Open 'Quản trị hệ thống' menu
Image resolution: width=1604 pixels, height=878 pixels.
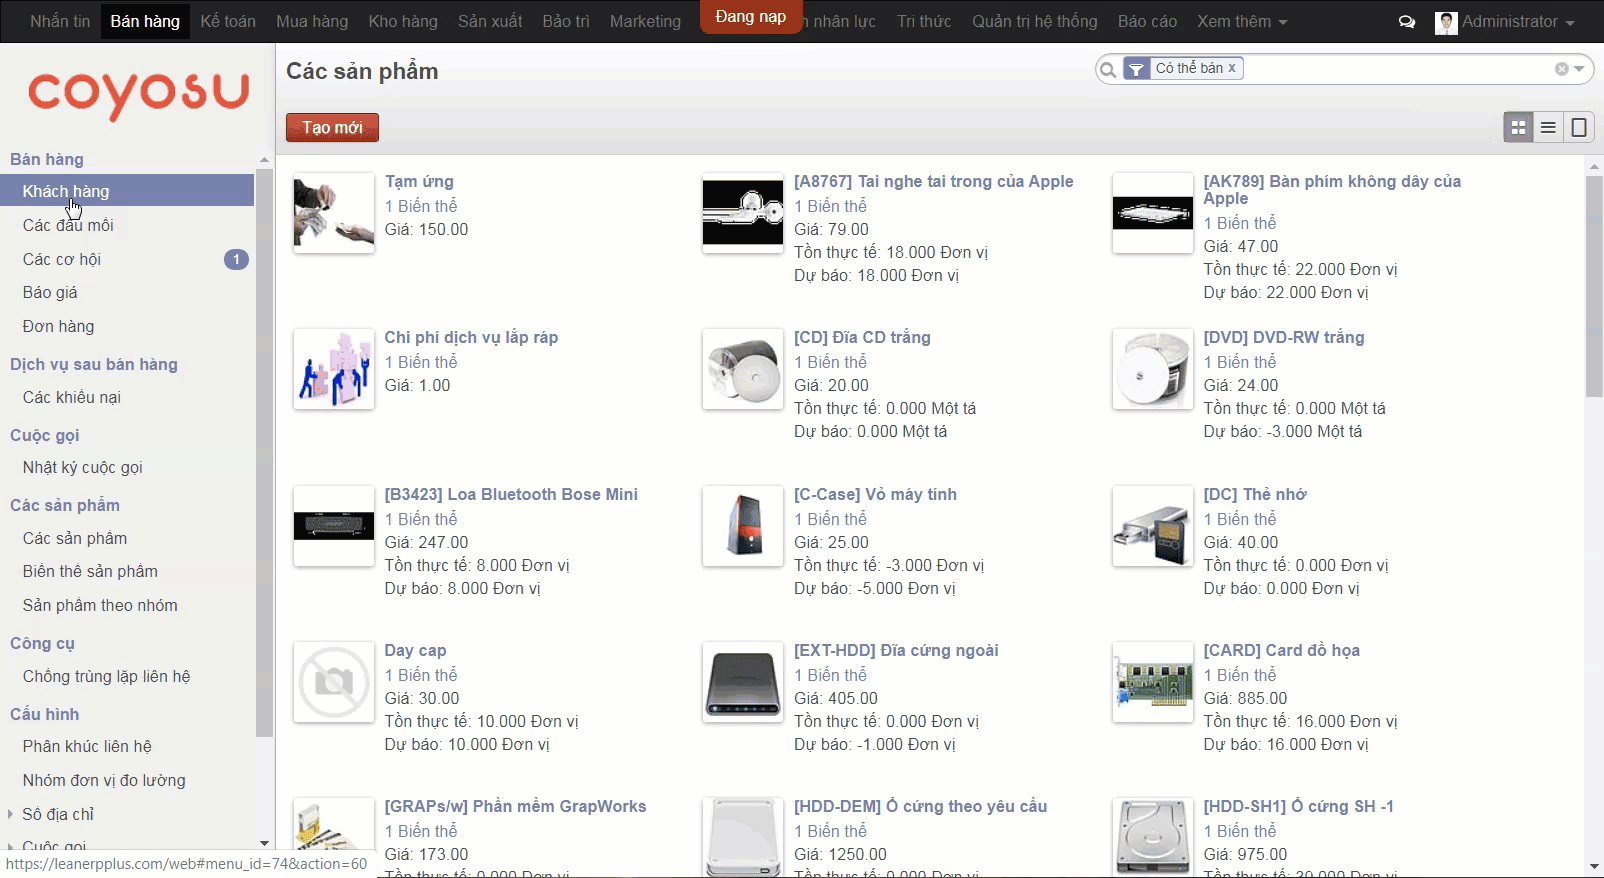(x=1034, y=21)
